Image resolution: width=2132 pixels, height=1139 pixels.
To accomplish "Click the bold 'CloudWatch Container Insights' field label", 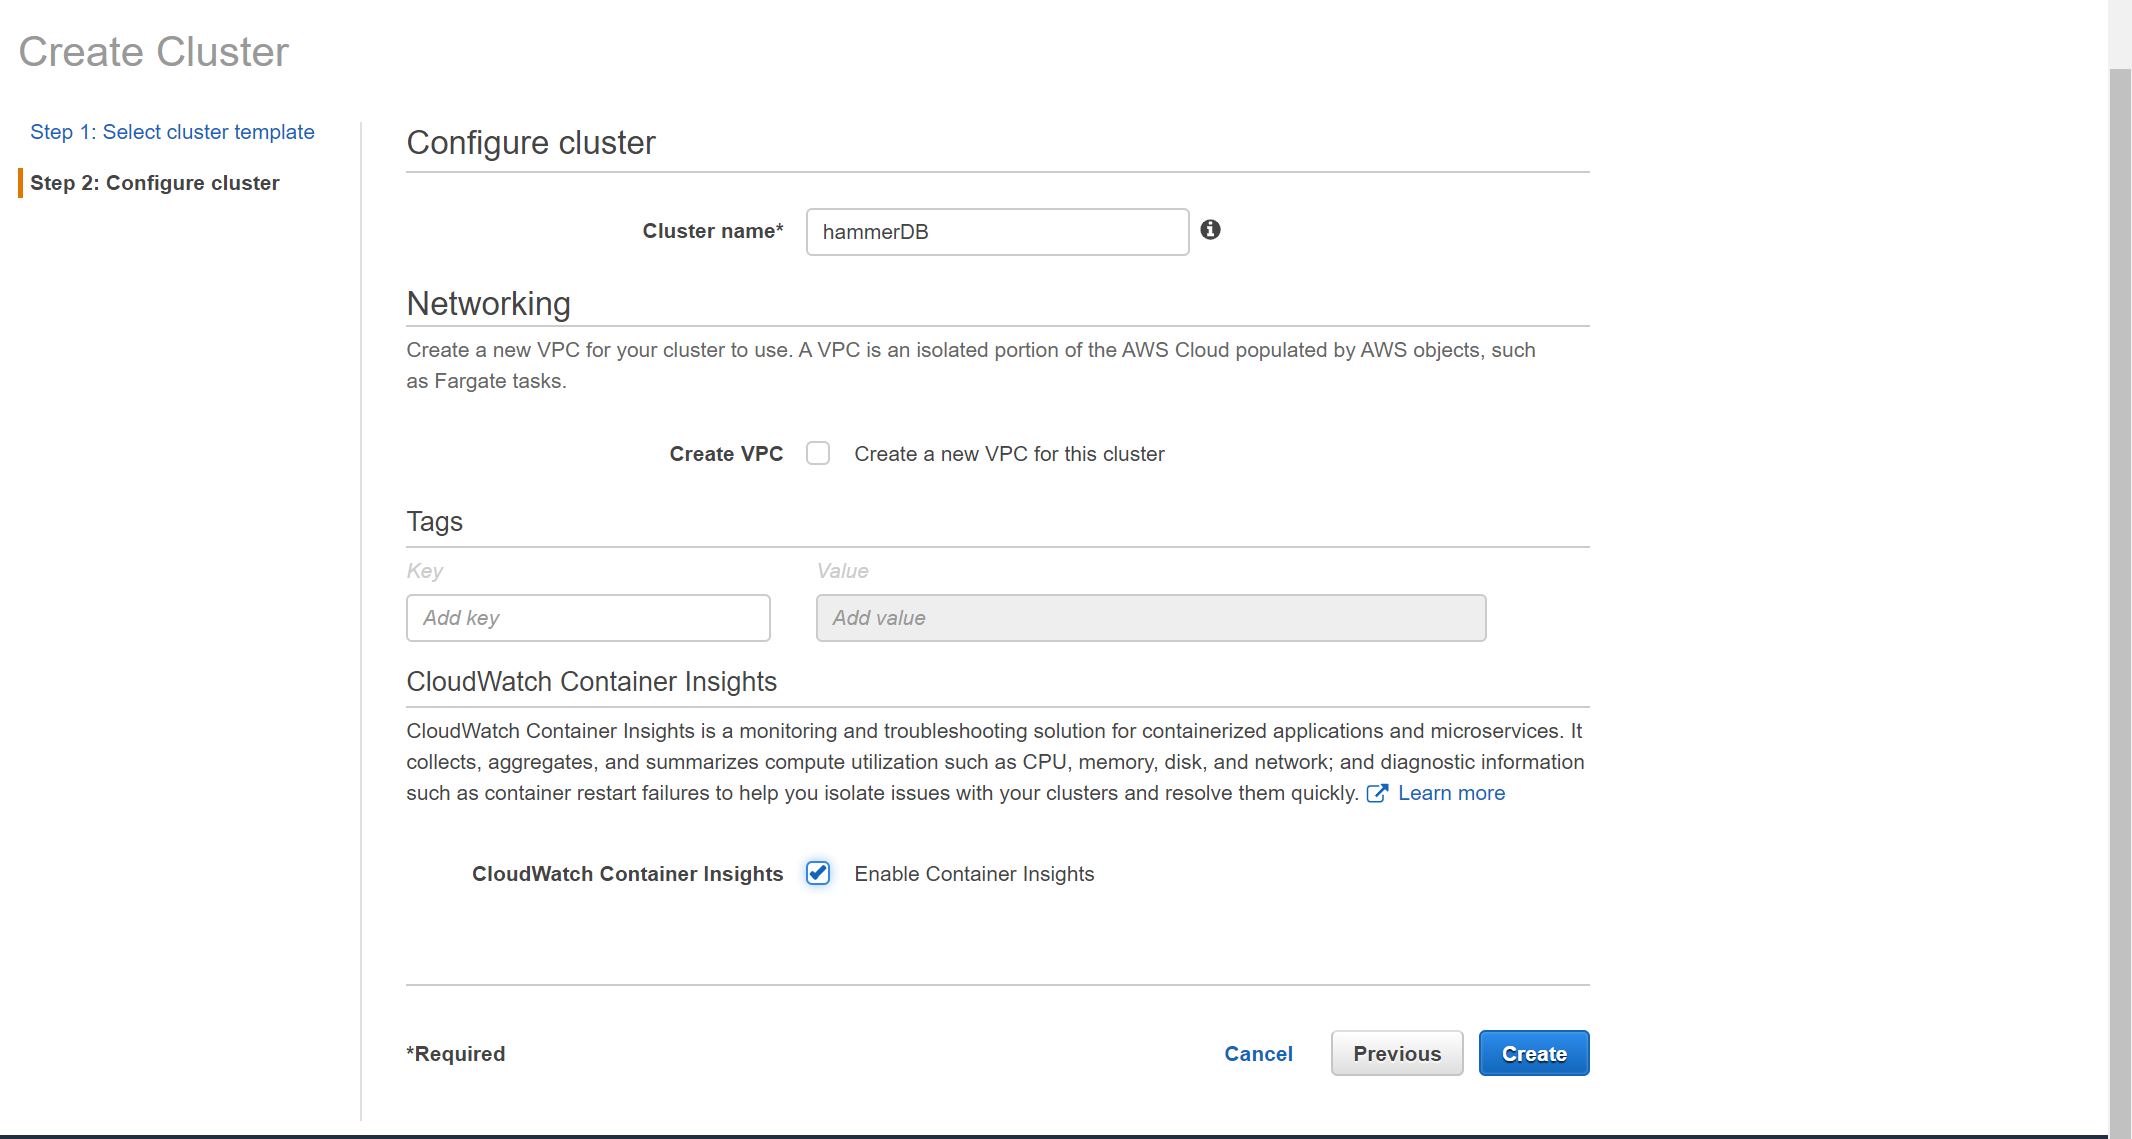I will [627, 874].
